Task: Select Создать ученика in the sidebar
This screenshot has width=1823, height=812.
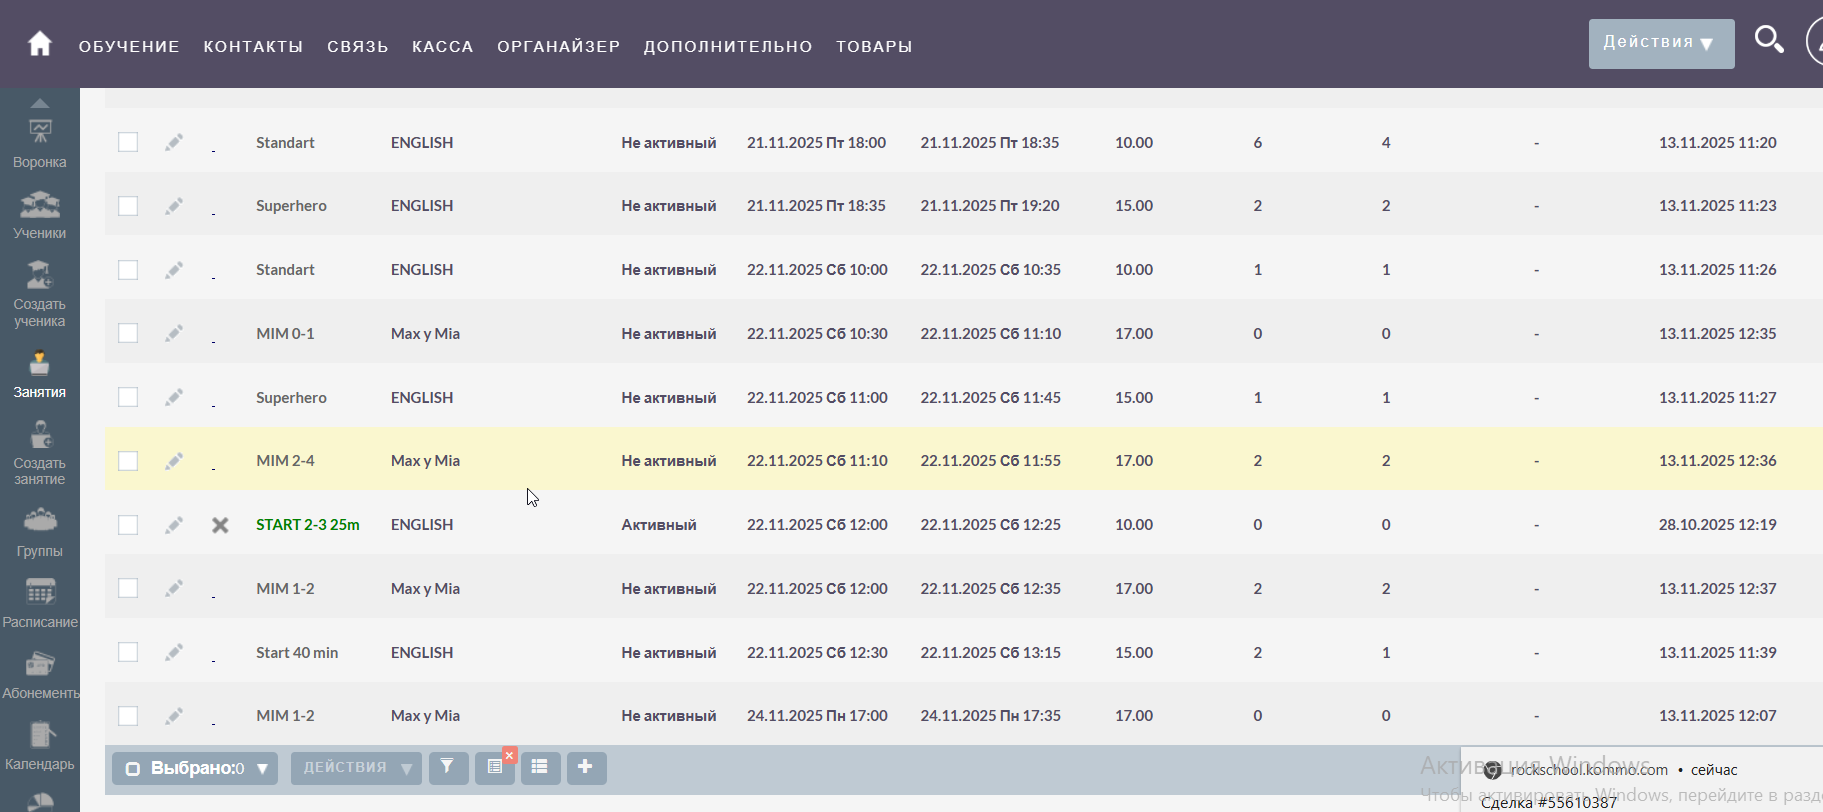Action: click(40, 295)
